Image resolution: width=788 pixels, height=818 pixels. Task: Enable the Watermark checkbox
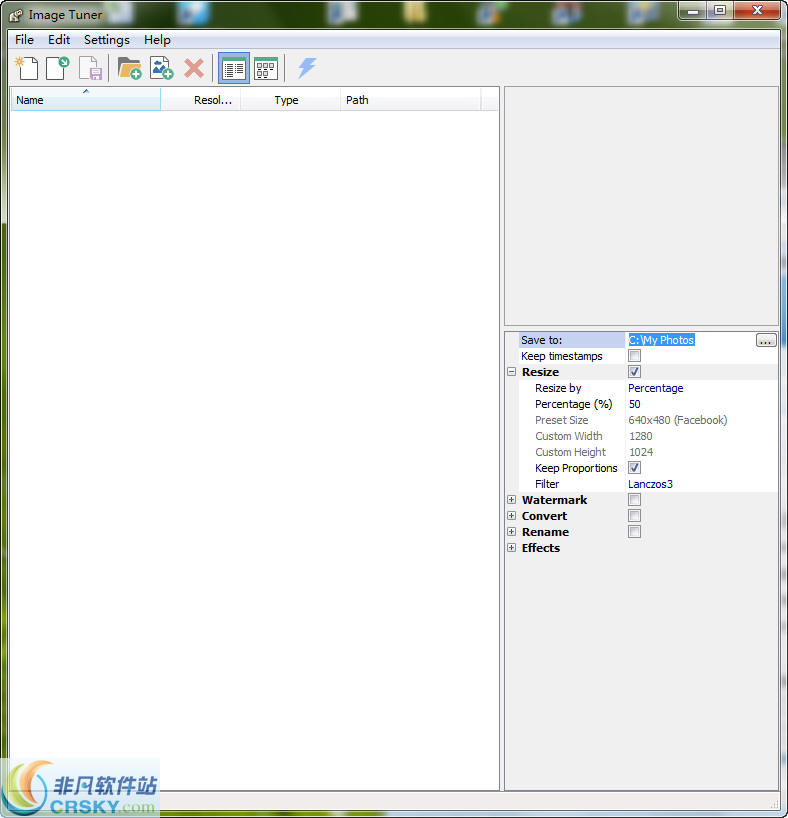[634, 500]
